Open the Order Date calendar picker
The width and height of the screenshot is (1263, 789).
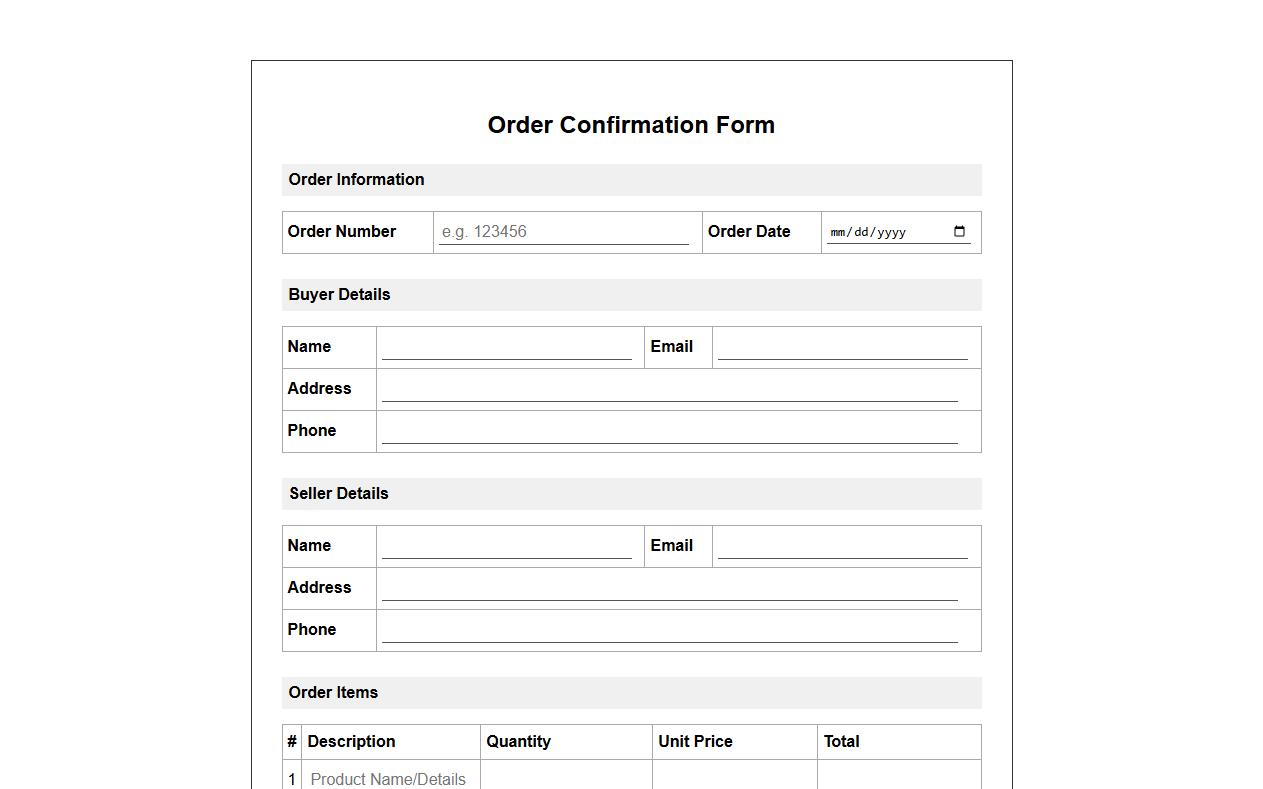(x=959, y=231)
